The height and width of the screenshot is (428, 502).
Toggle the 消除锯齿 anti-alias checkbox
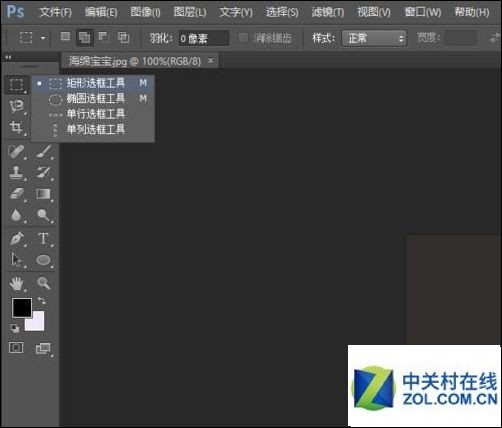(x=243, y=38)
